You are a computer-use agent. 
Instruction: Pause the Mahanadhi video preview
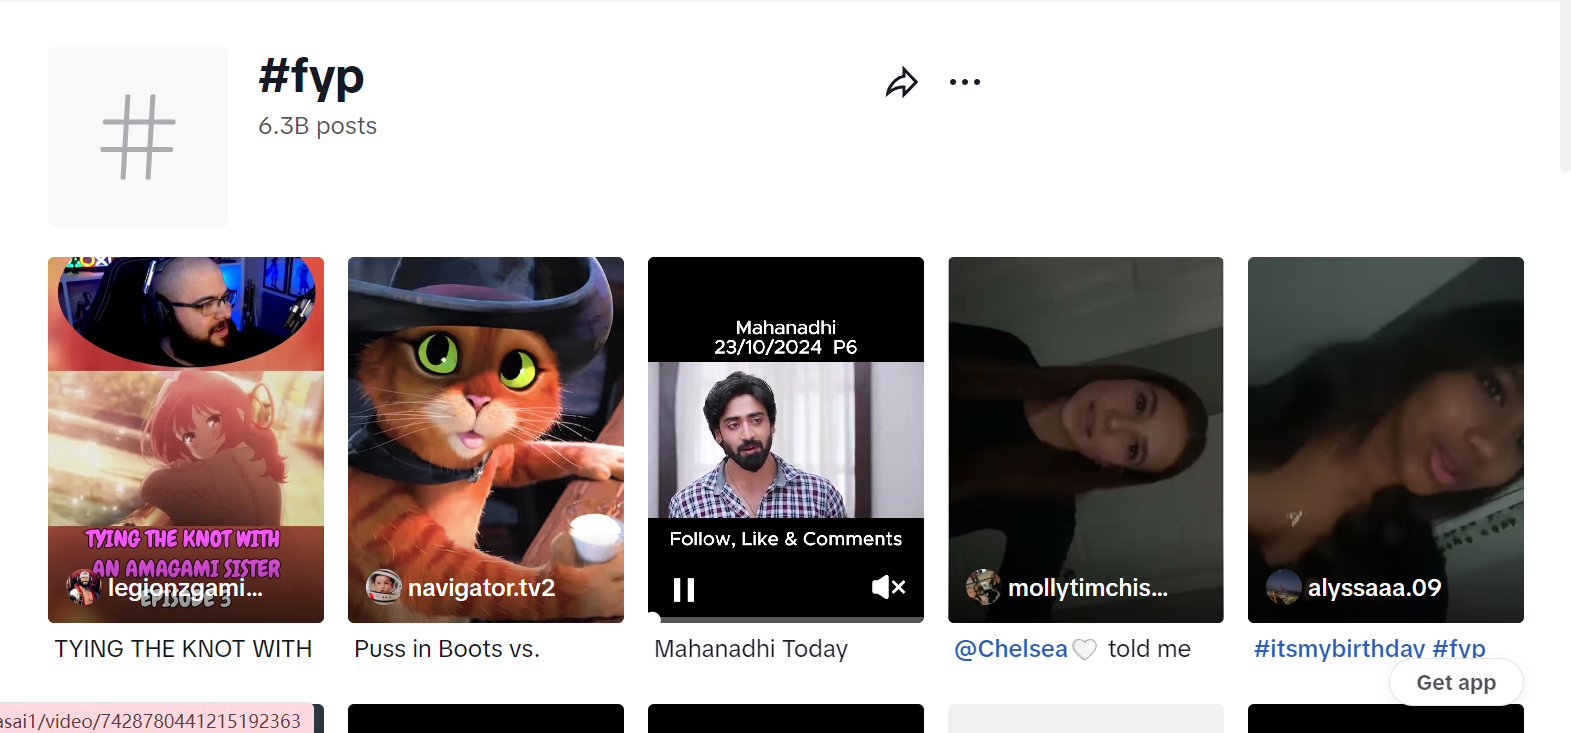pyautogui.click(x=684, y=589)
